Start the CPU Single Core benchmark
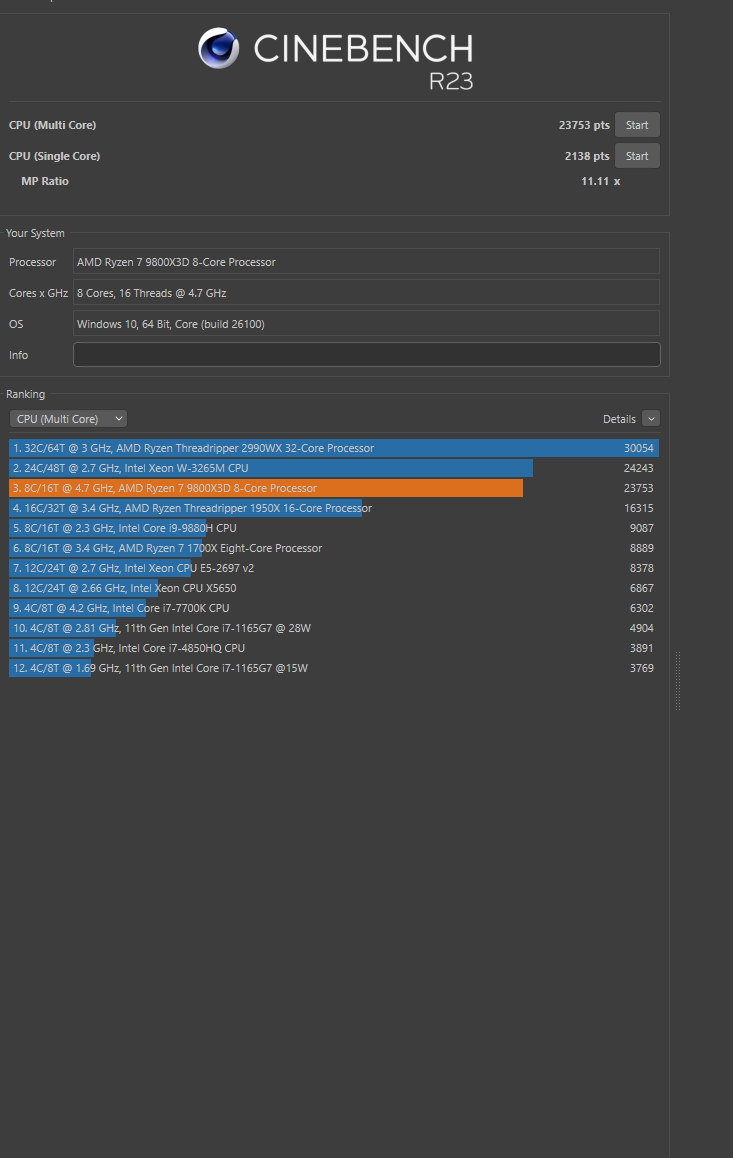Image resolution: width=733 pixels, height=1158 pixels. (x=637, y=156)
